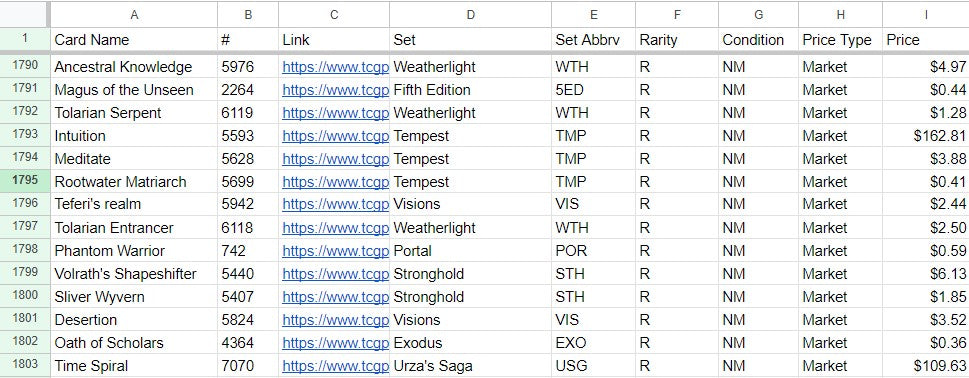Open the Intuition row's tcgplayer link
969x378 pixels.
336,136
